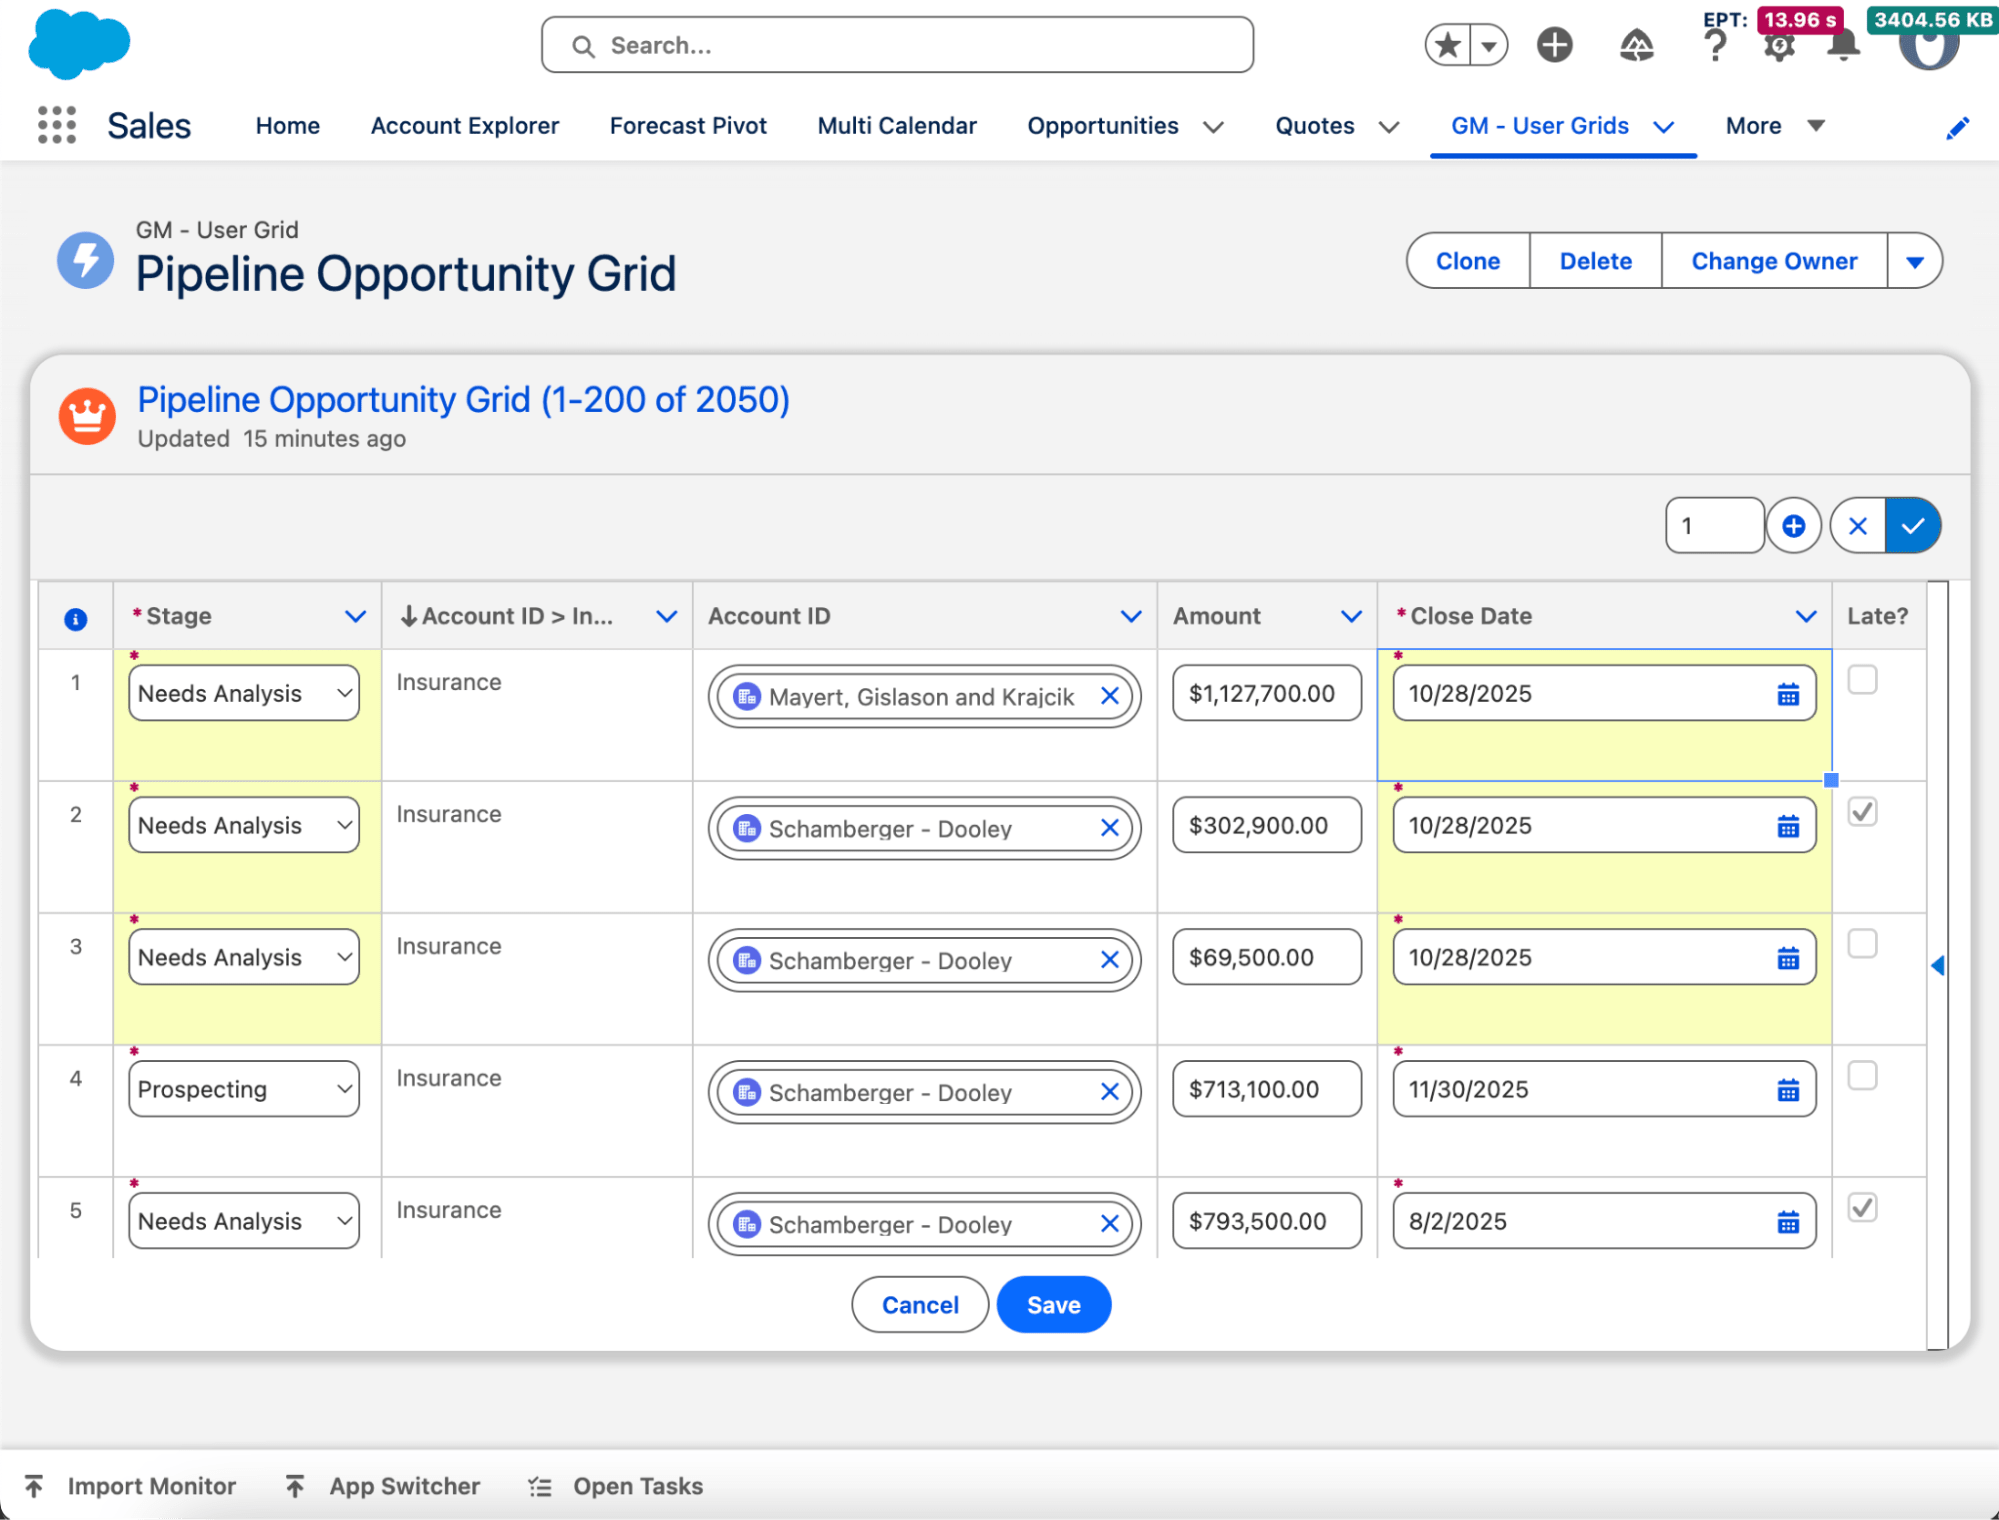Viewport: 1999px width, 1520px height.
Task: Open the notifications bell
Action: pyautogui.click(x=1842, y=46)
